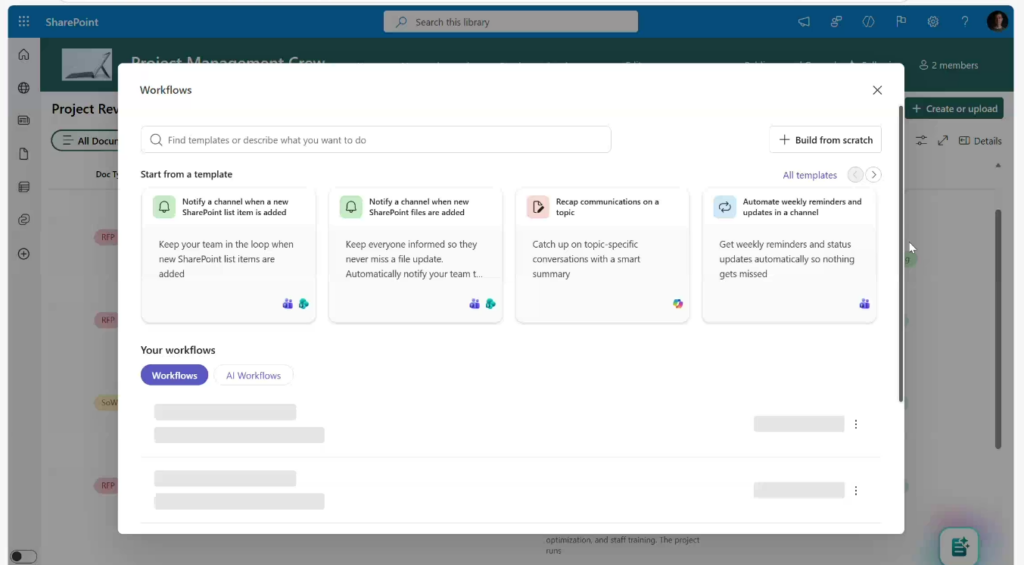Open the All templates link
This screenshot has height=565, width=1024.
809,175
